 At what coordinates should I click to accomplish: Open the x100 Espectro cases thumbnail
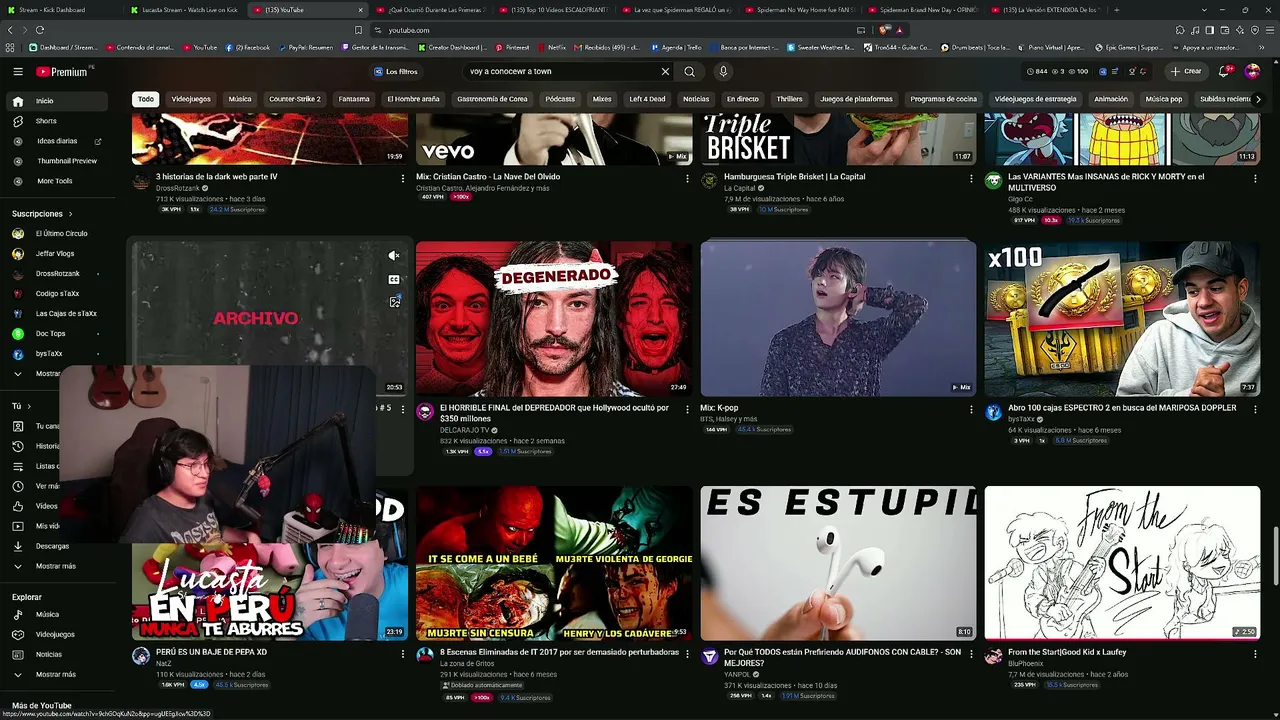tap(1122, 318)
